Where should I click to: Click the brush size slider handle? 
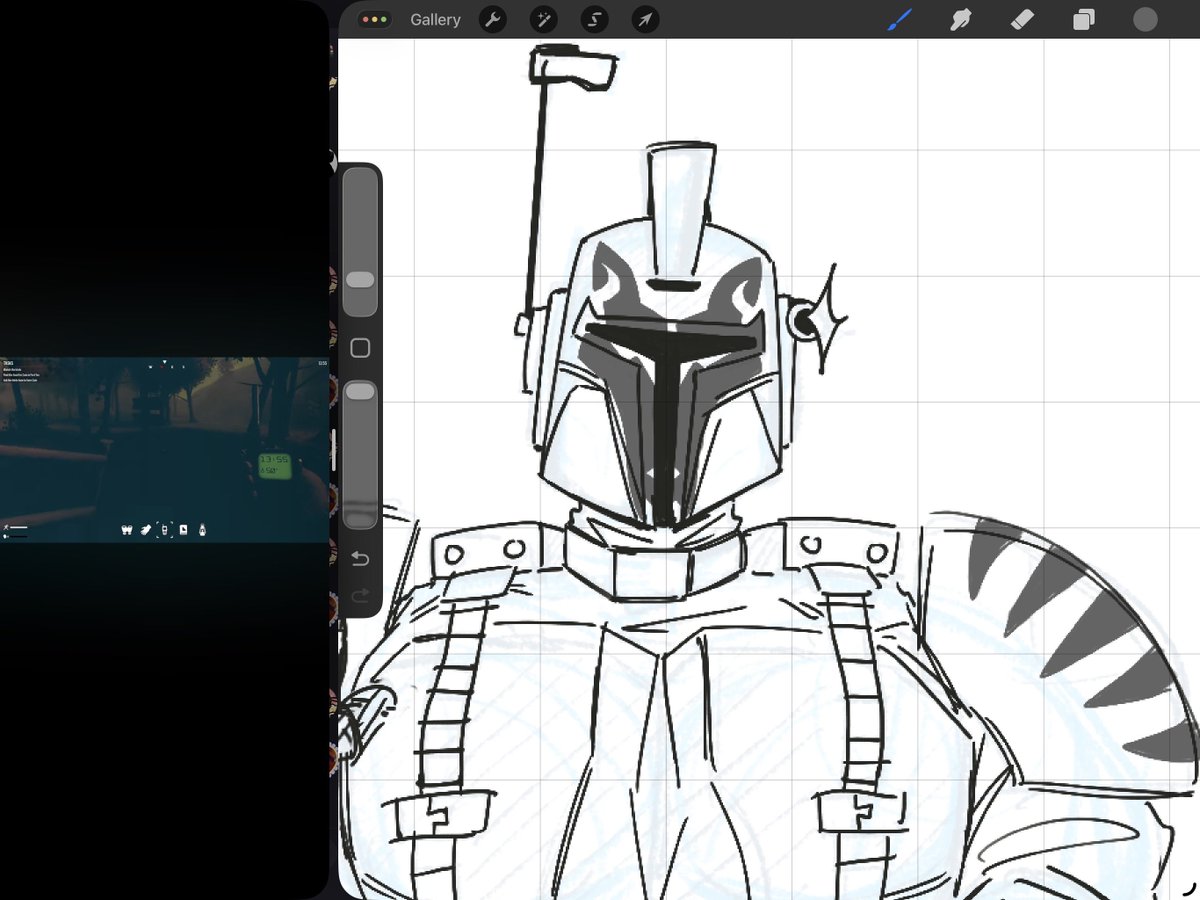click(x=360, y=279)
